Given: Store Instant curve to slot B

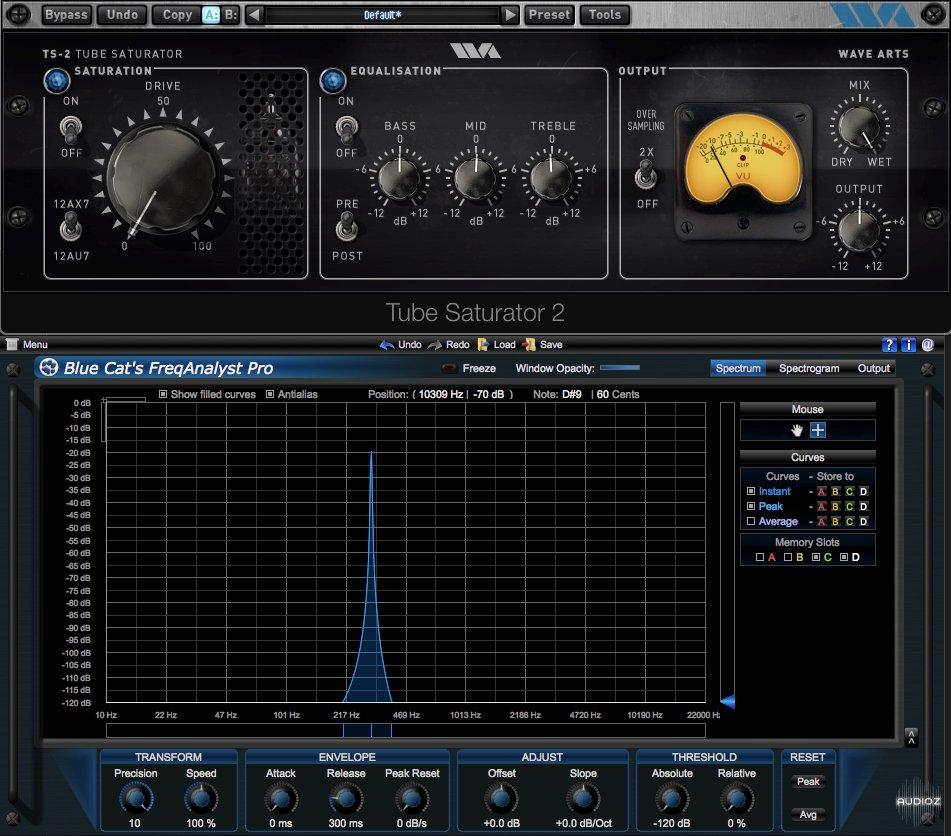Looking at the screenshot, I should point(836,491).
